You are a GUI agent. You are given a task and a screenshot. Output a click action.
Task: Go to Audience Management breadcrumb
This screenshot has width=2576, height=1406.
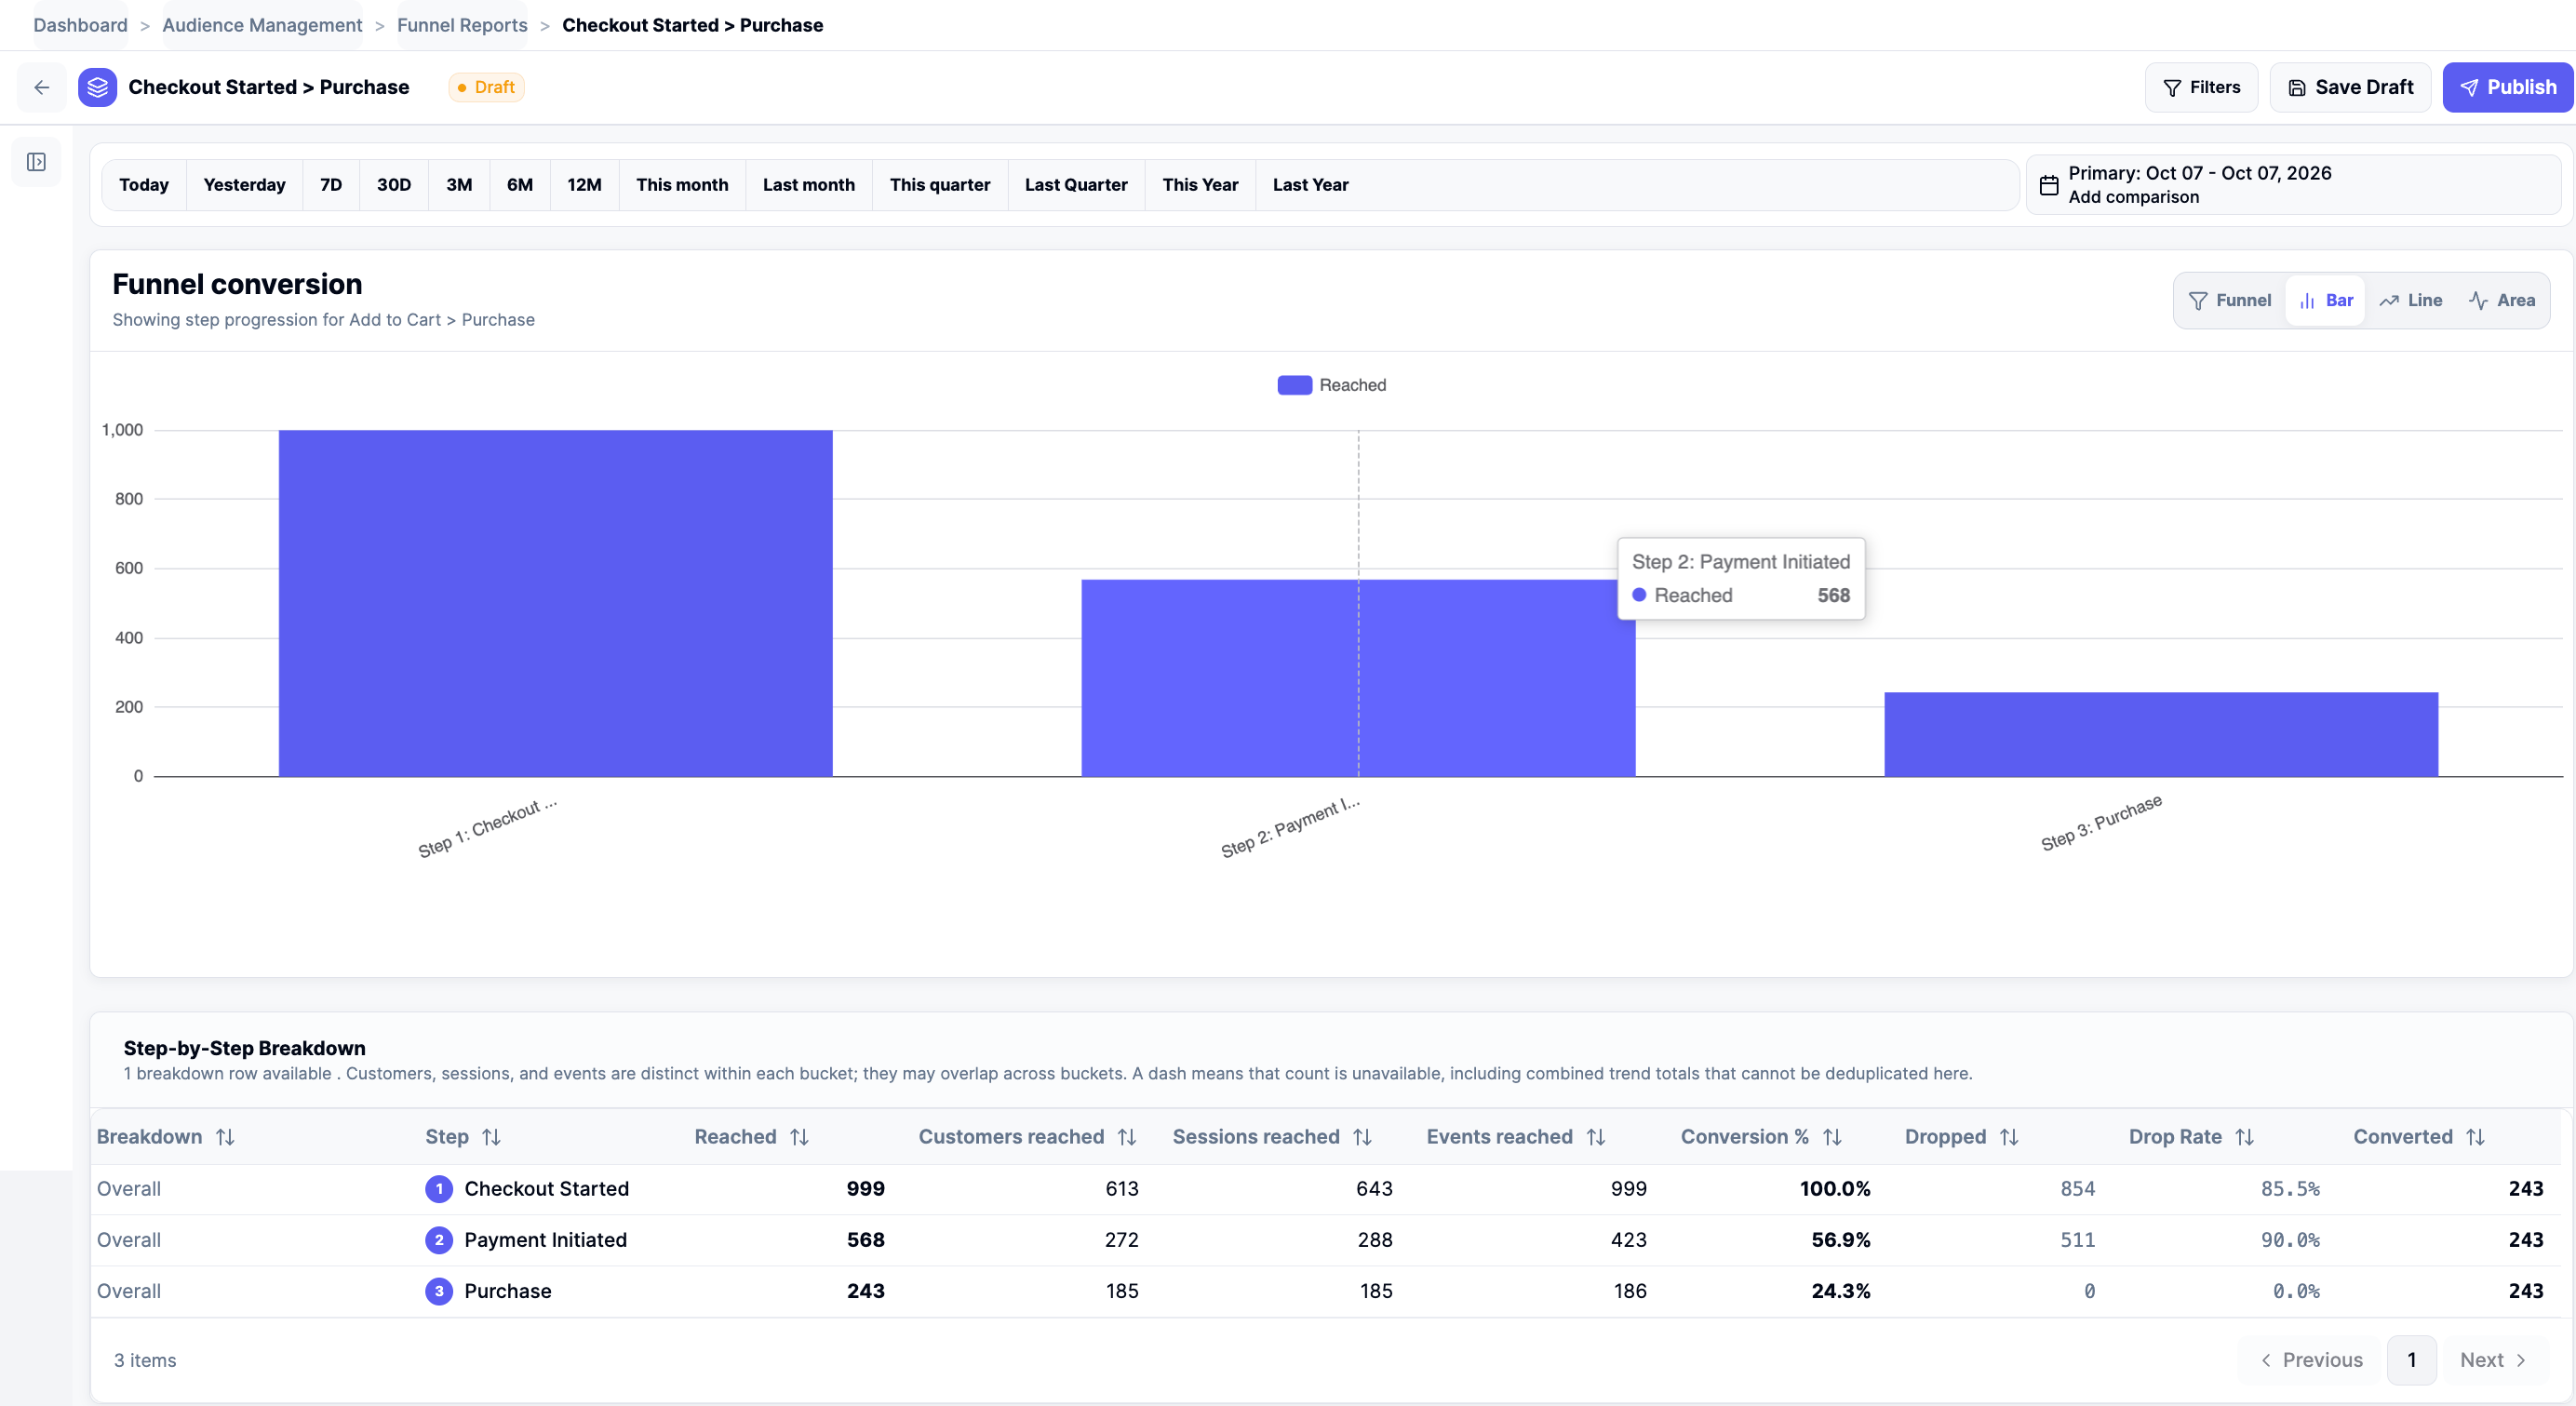click(262, 25)
